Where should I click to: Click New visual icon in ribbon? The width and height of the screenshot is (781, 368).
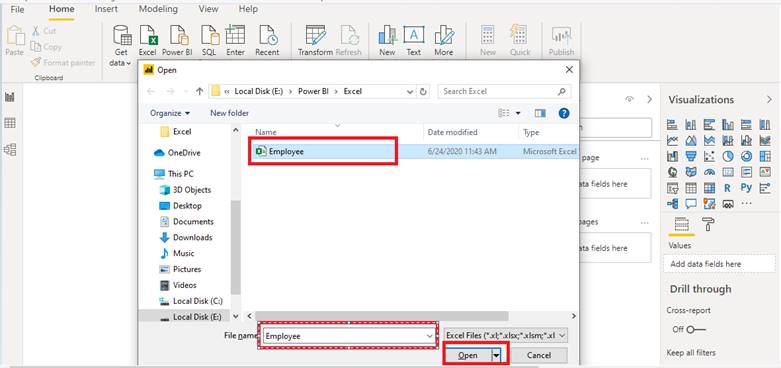[387, 35]
